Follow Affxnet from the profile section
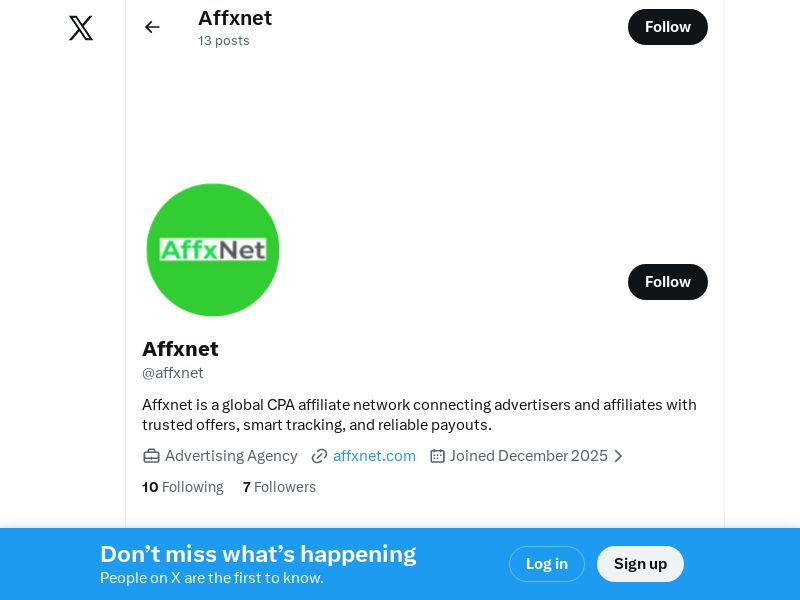The image size is (800, 600). pyautogui.click(x=667, y=282)
